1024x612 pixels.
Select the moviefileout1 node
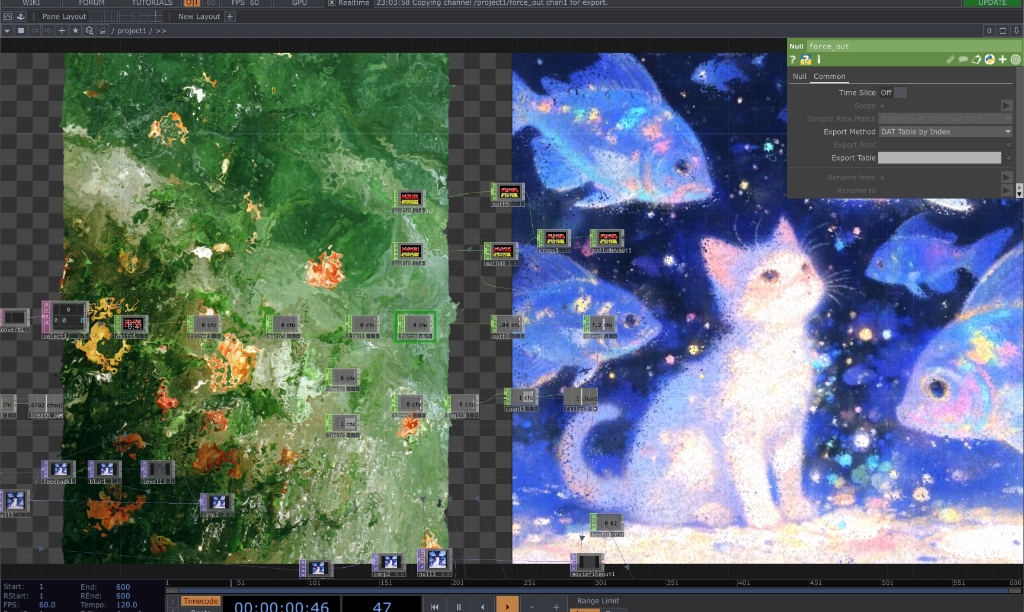[x=587, y=564]
